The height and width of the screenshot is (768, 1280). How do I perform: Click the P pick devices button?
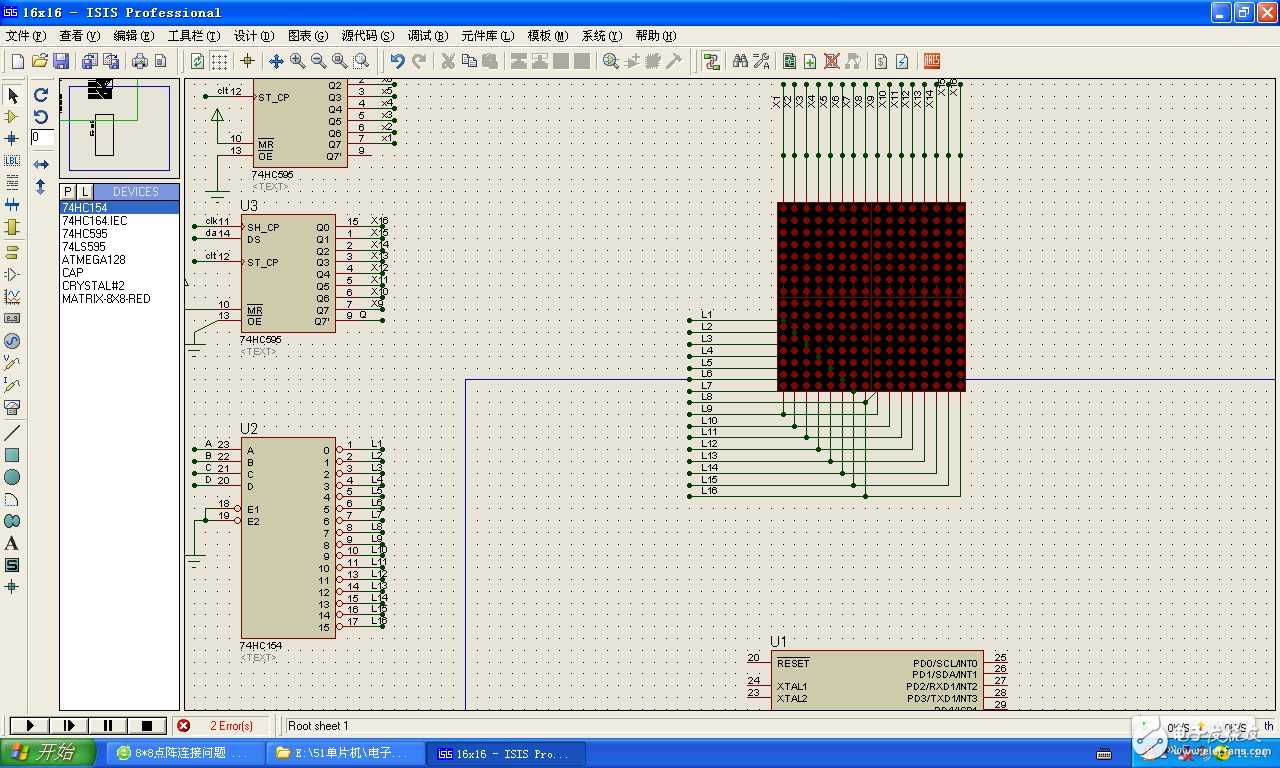pyautogui.click(x=68, y=191)
